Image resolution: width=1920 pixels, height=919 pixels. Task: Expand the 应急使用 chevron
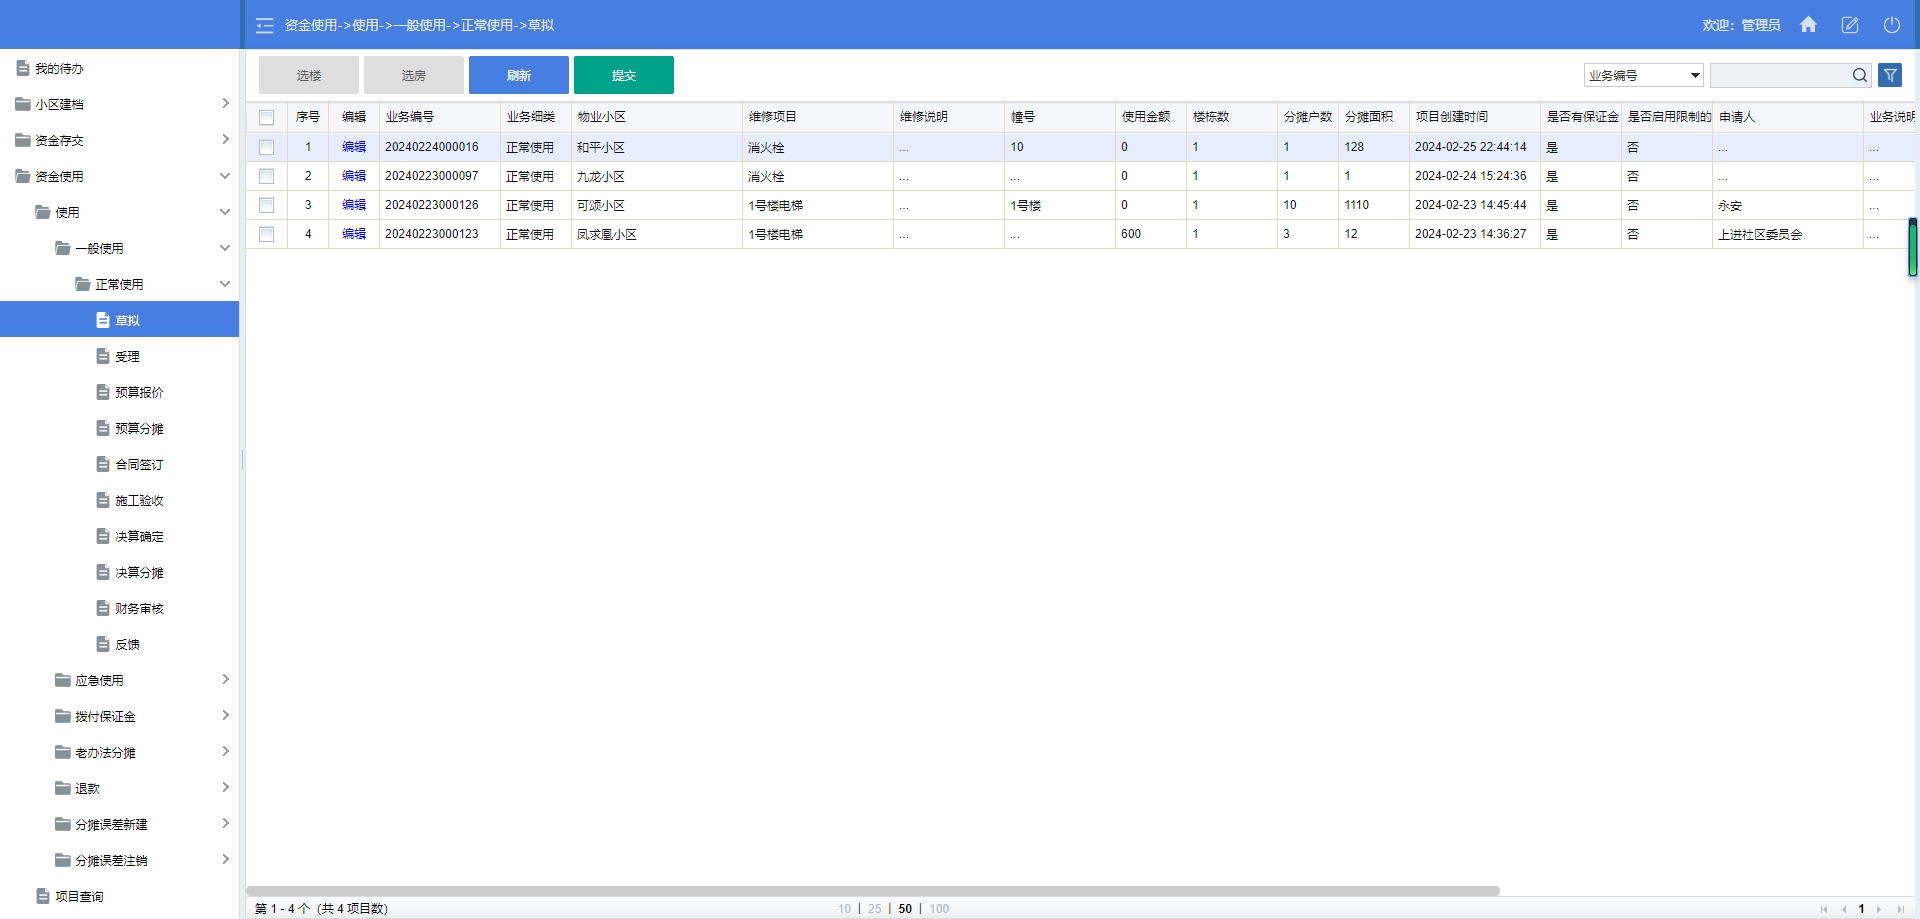click(x=225, y=679)
